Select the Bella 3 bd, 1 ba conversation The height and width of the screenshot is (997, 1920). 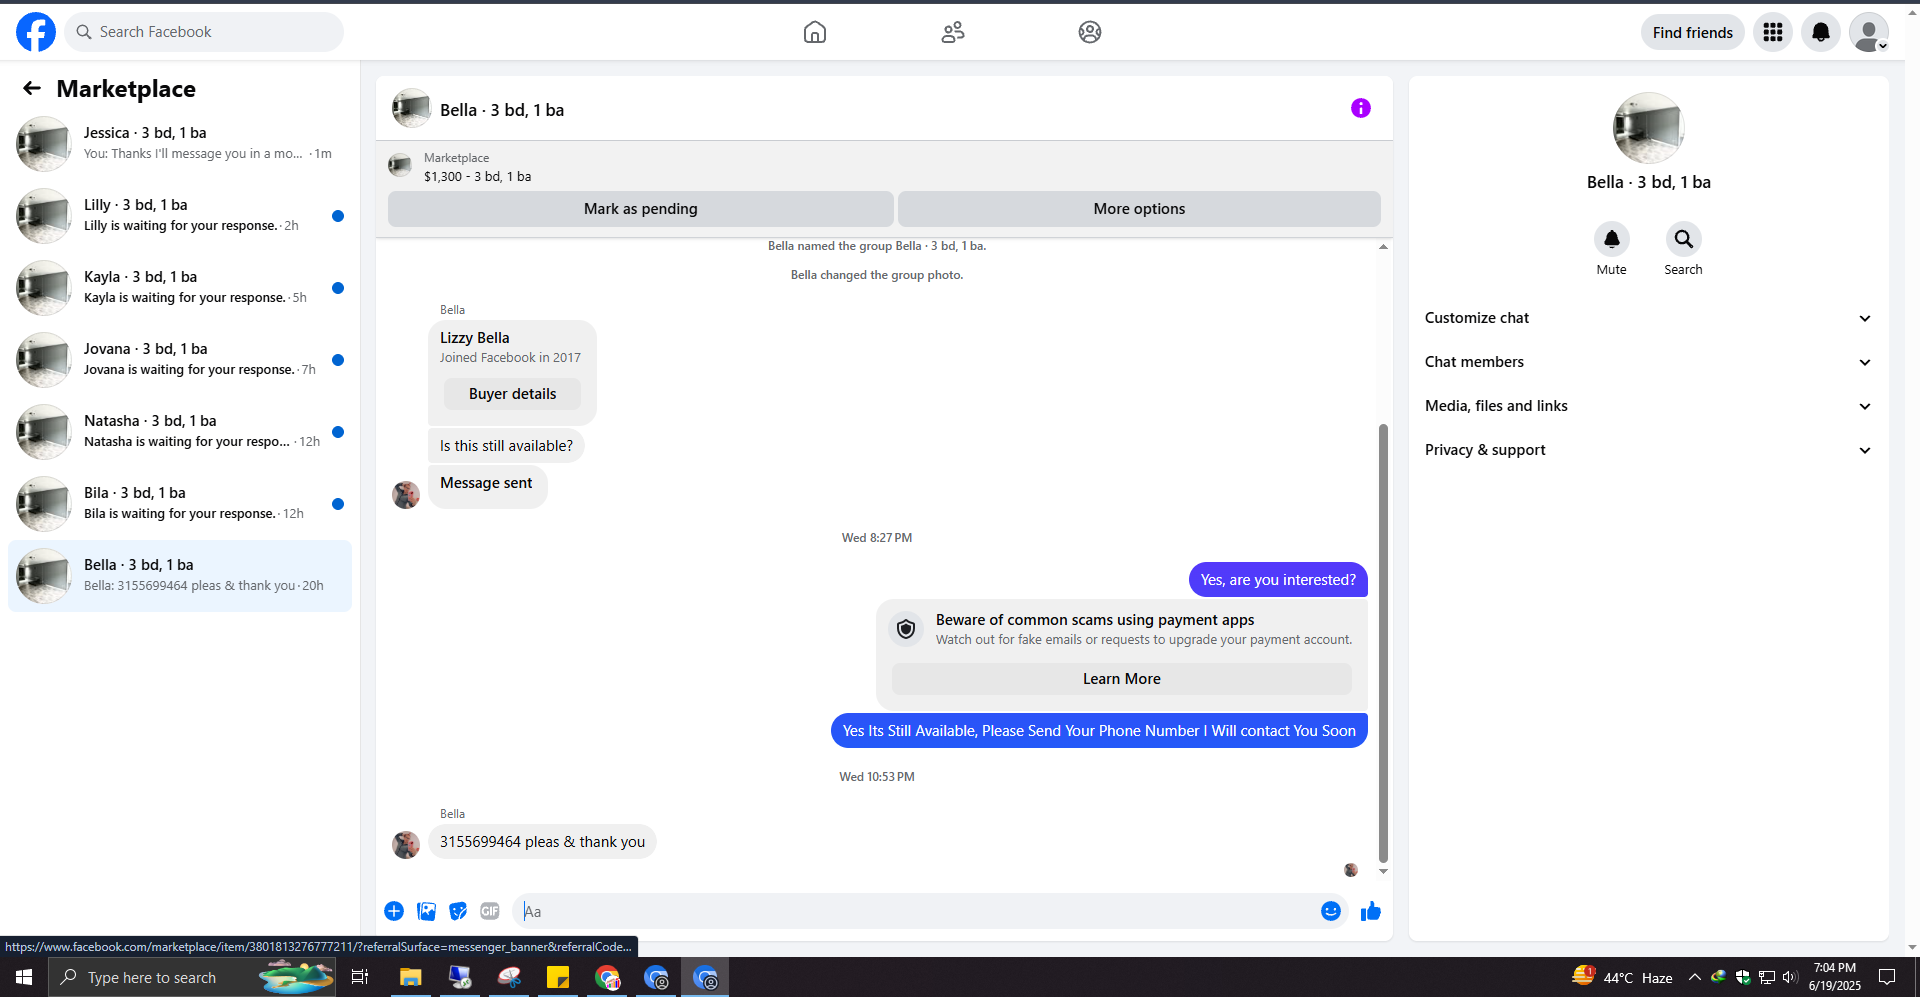coord(180,576)
